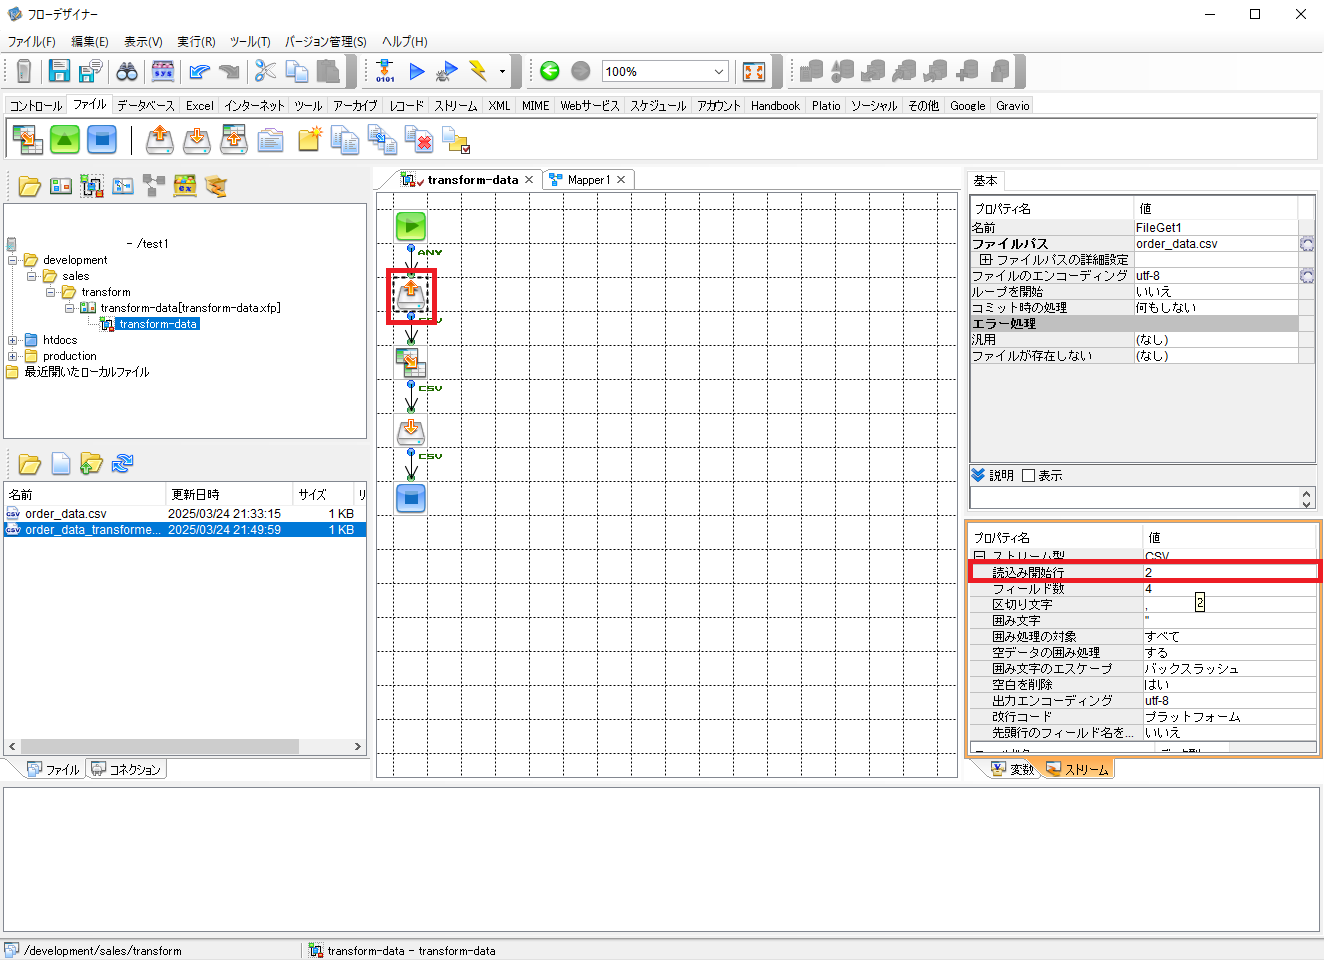Viewport: 1324px width, 960px height.
Task: Open the 編集(E) menu
Action: 90,42
